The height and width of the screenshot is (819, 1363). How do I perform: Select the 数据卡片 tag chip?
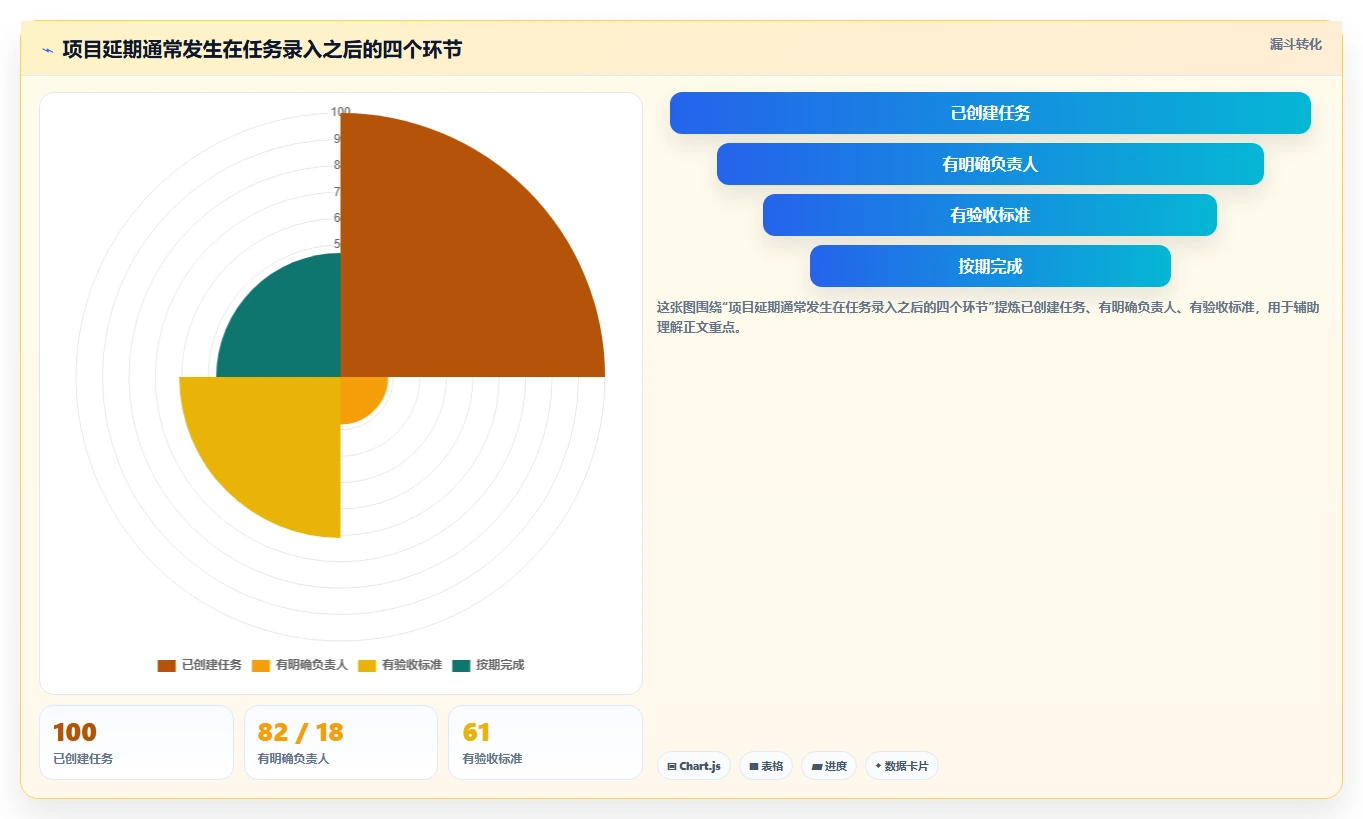(902, 766)
